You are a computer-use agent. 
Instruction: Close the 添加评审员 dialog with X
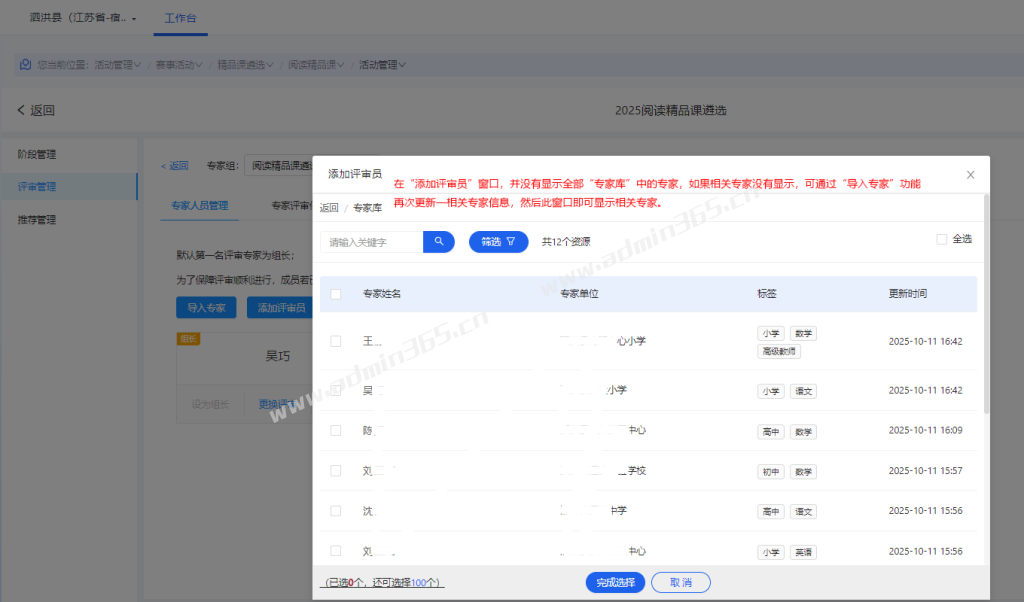coord(970,174)
